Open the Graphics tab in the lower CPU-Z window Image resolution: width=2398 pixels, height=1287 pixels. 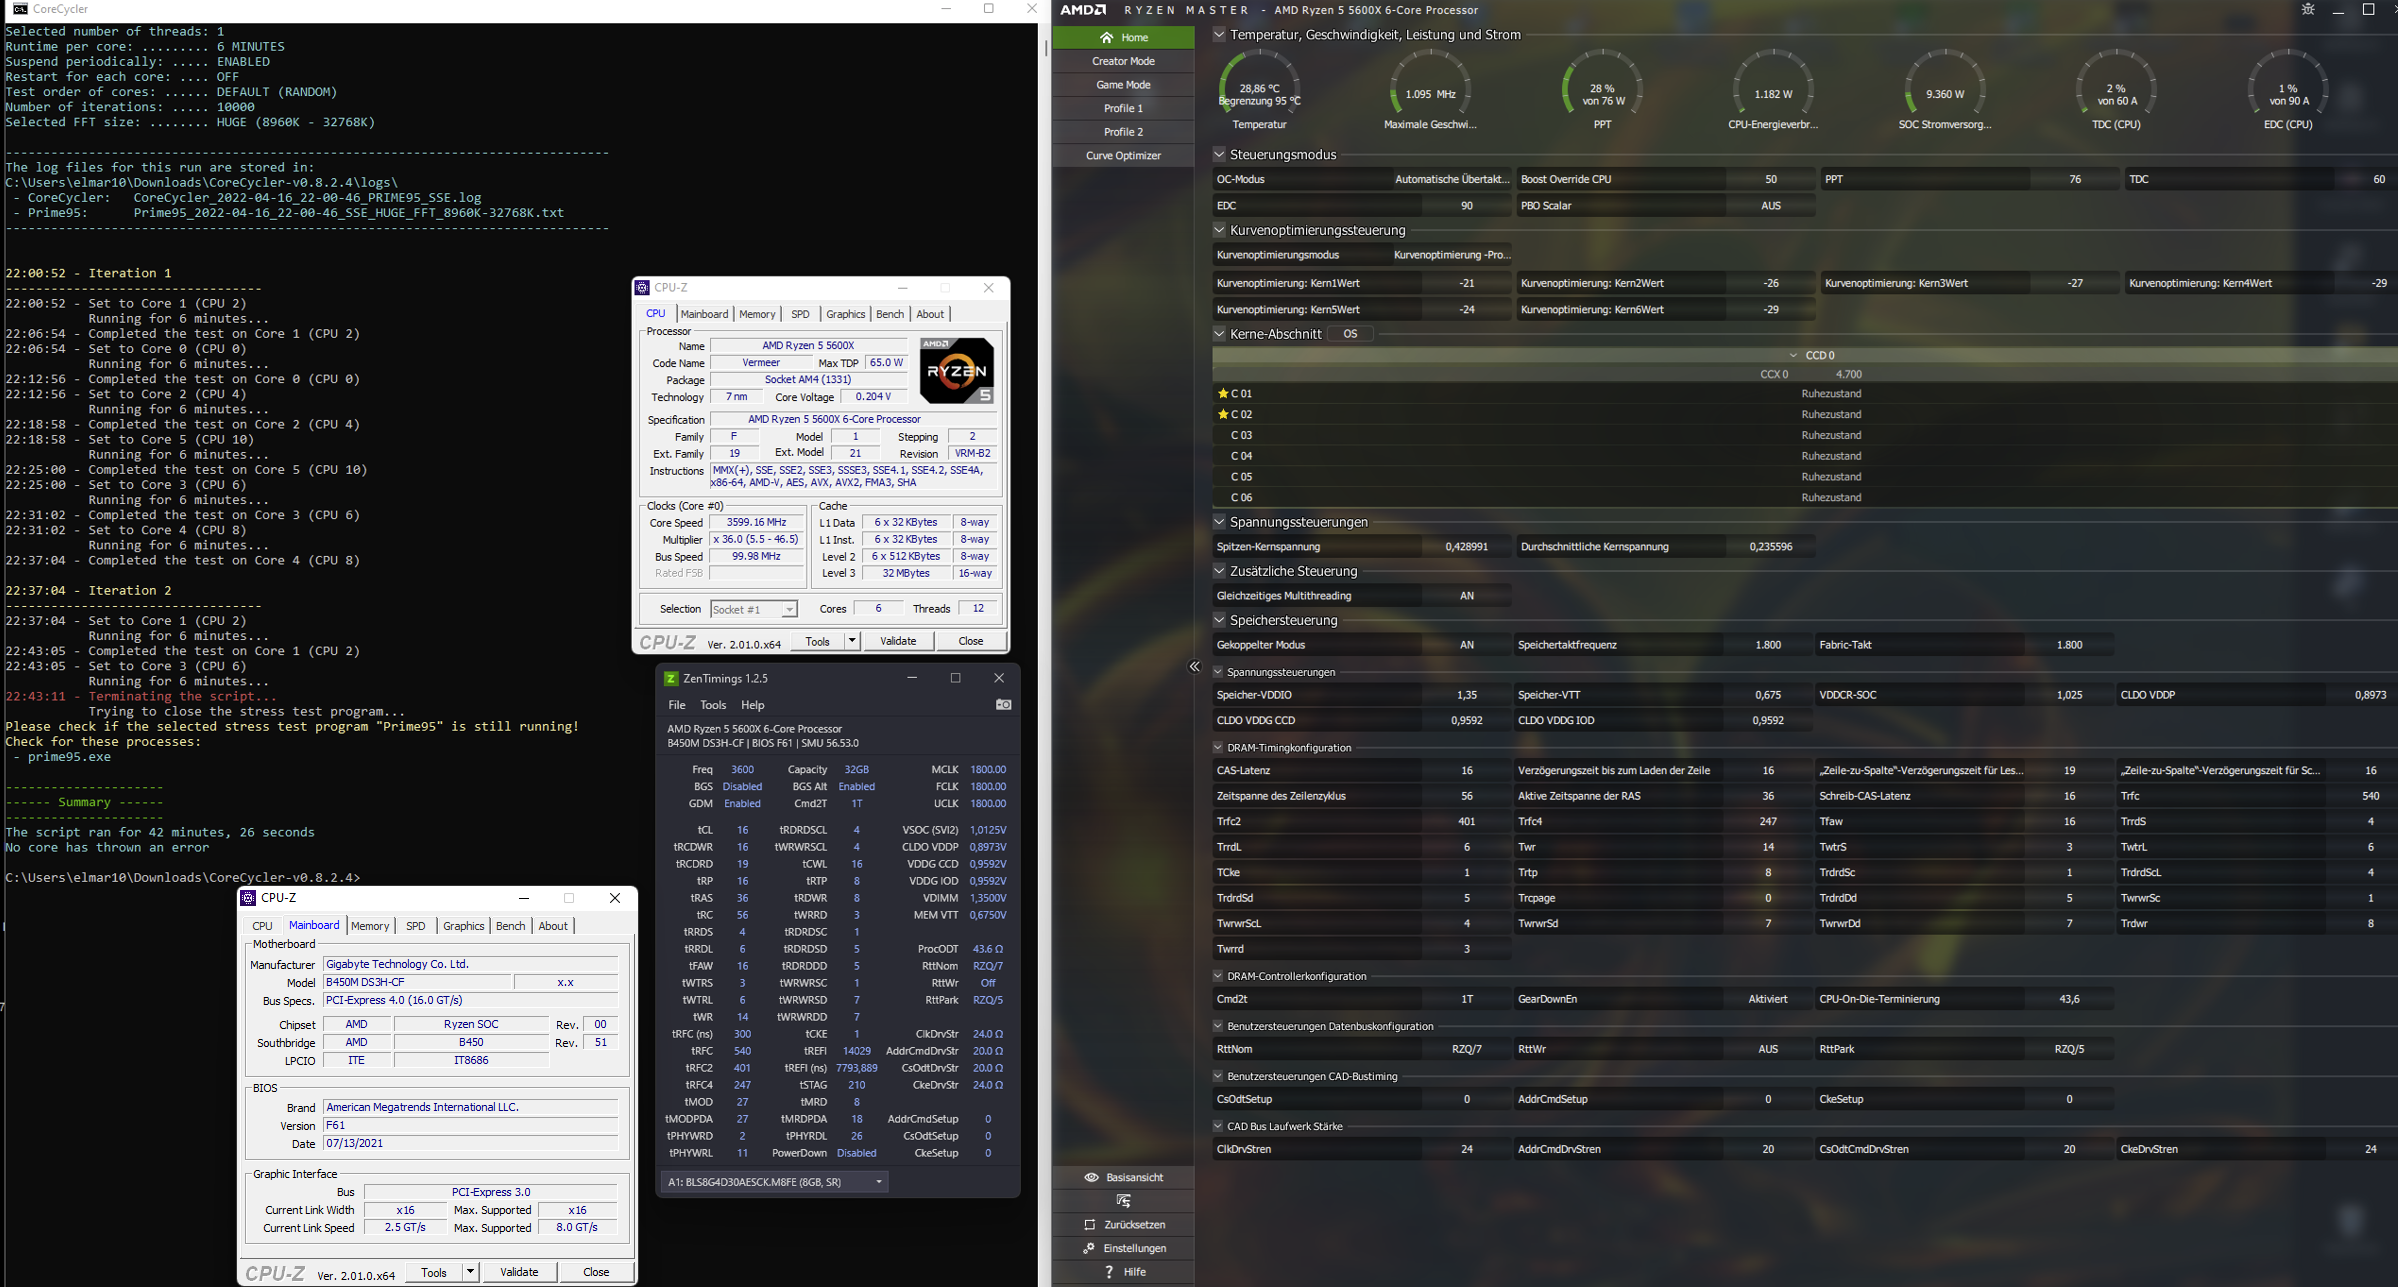click(x=464, y=926)
